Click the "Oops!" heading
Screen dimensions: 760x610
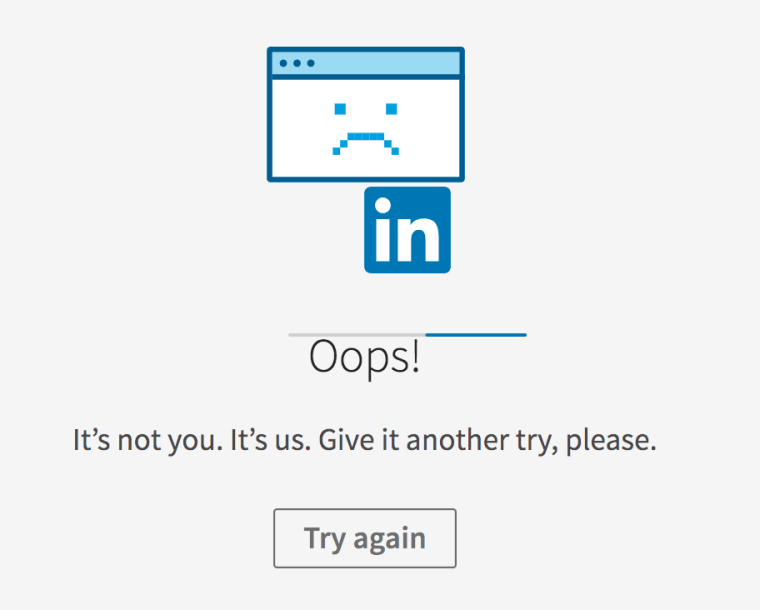364,358
